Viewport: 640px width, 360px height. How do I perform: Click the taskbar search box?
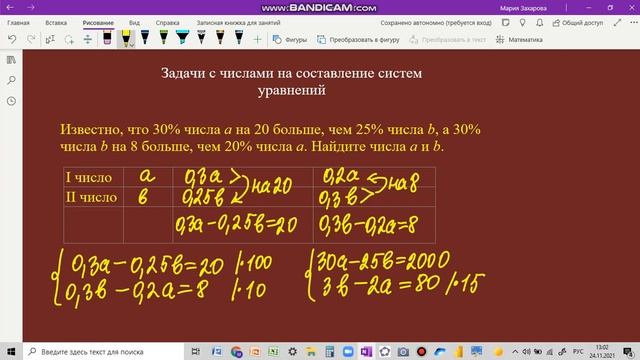pos(104,351)
